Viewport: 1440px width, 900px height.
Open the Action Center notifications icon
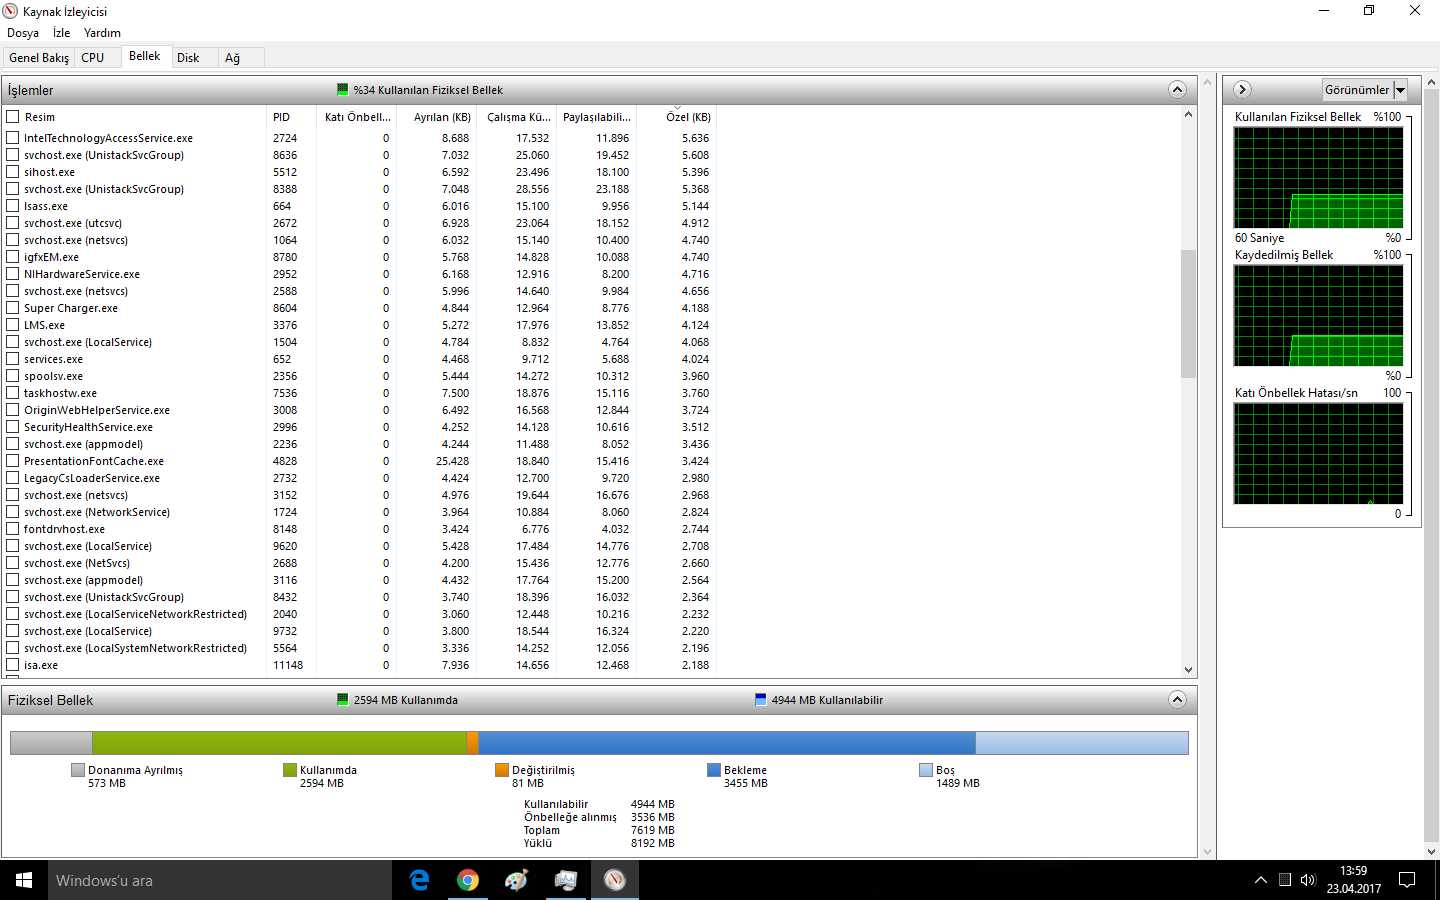pos(1407,880)
